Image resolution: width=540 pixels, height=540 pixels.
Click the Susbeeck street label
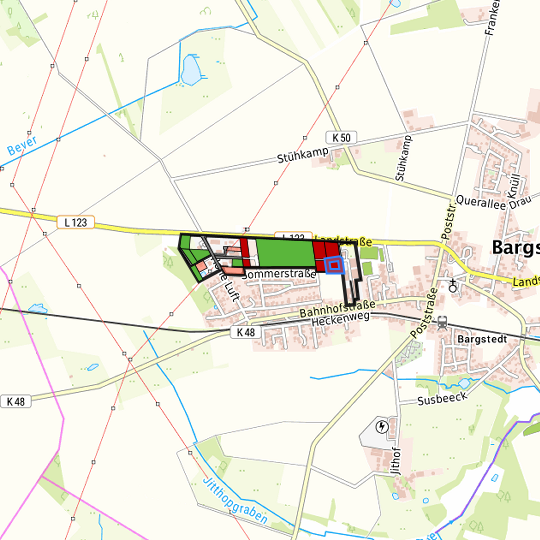pos(442,399)
